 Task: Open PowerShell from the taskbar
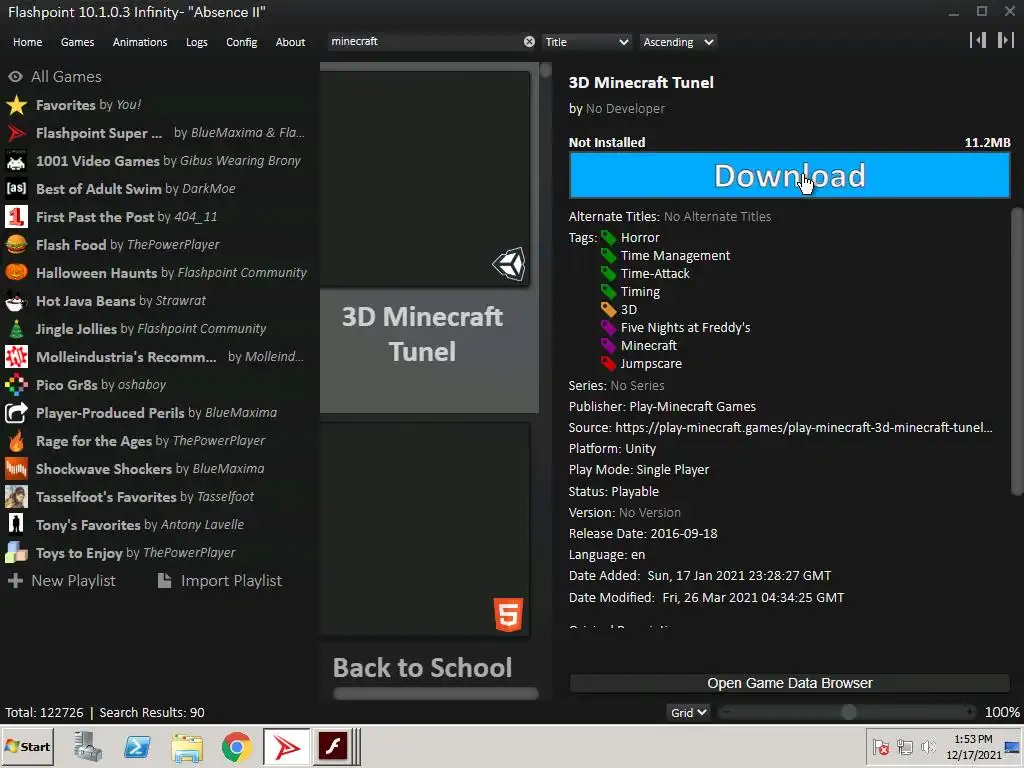point(137,747)
